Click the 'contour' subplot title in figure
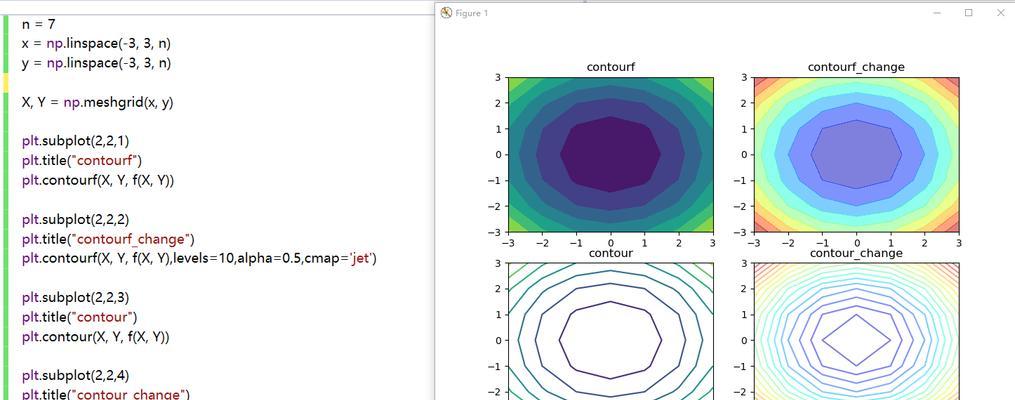This screenshot has height=400, width=1015. (610, 253)
